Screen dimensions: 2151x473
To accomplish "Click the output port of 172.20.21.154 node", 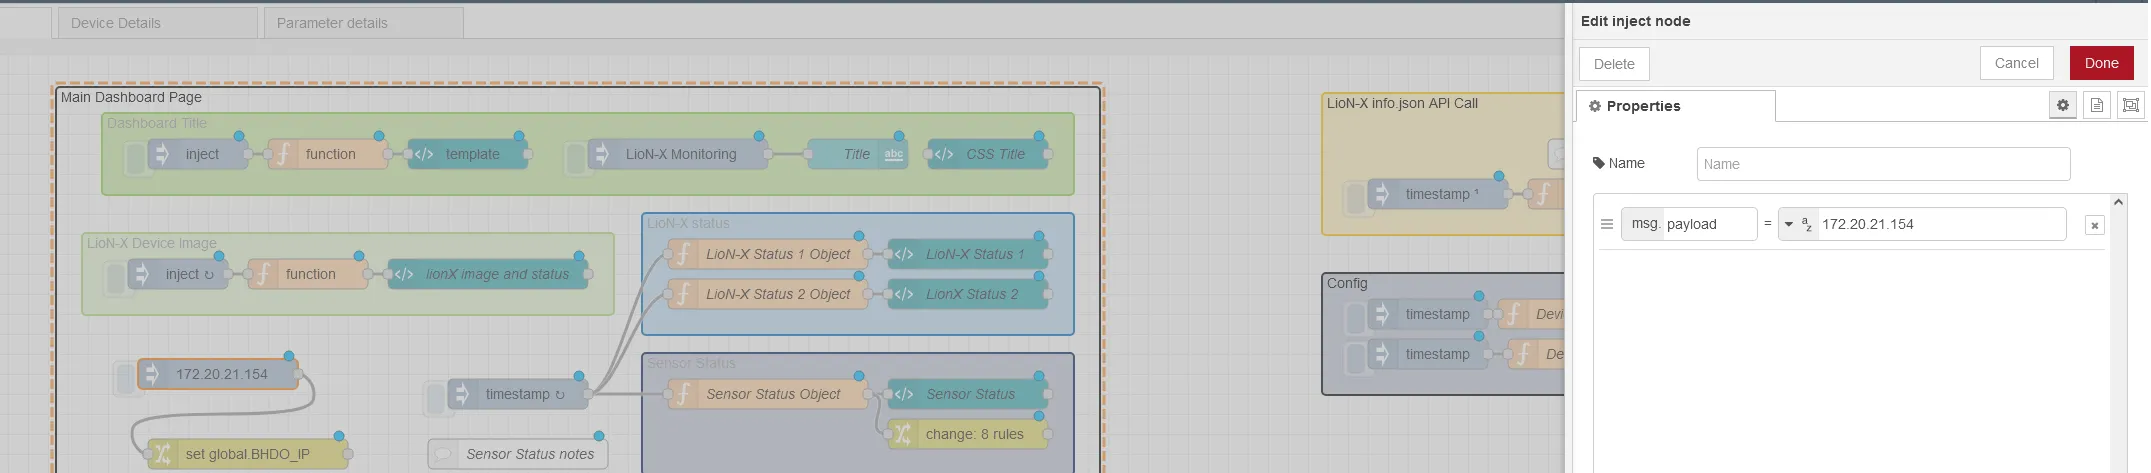I will [298, 374].
